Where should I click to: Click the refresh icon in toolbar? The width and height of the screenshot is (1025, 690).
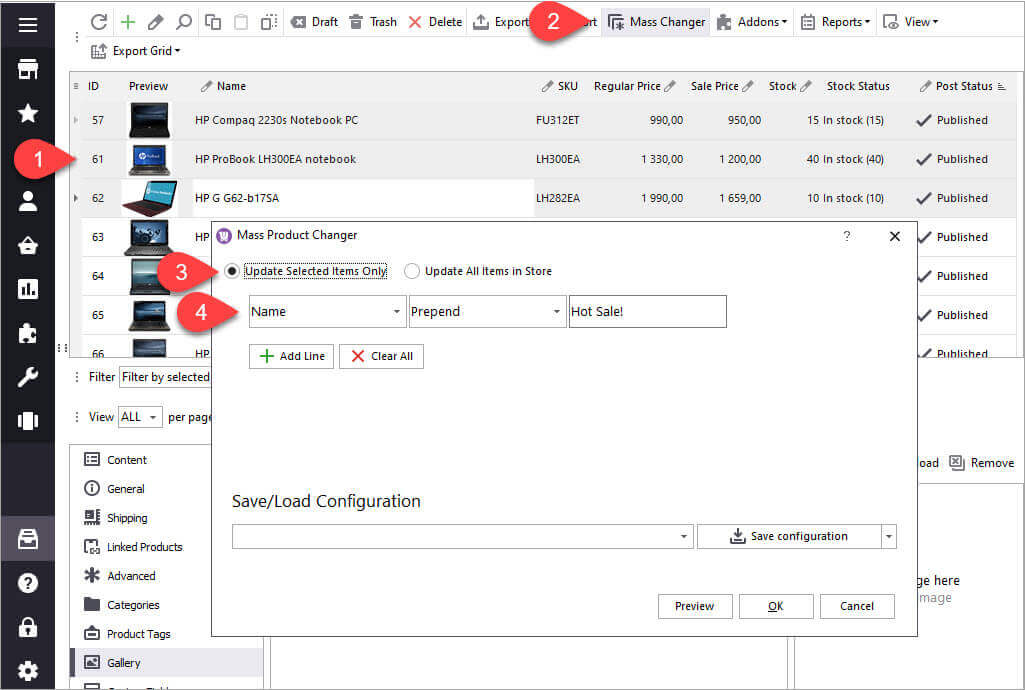pos(98,22)
